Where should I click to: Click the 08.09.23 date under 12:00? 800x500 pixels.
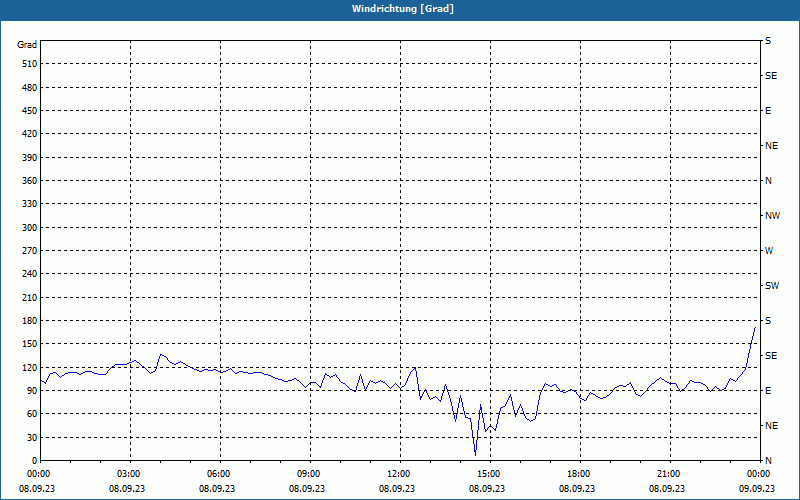click(x=397, y=489)
